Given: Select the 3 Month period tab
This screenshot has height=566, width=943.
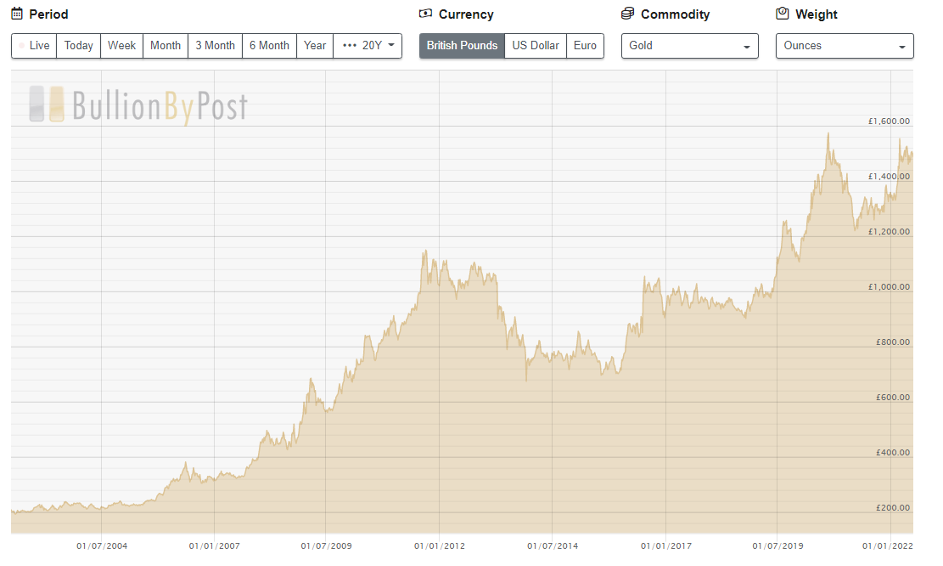Looking at the screenshot, I should click(215, 46).
